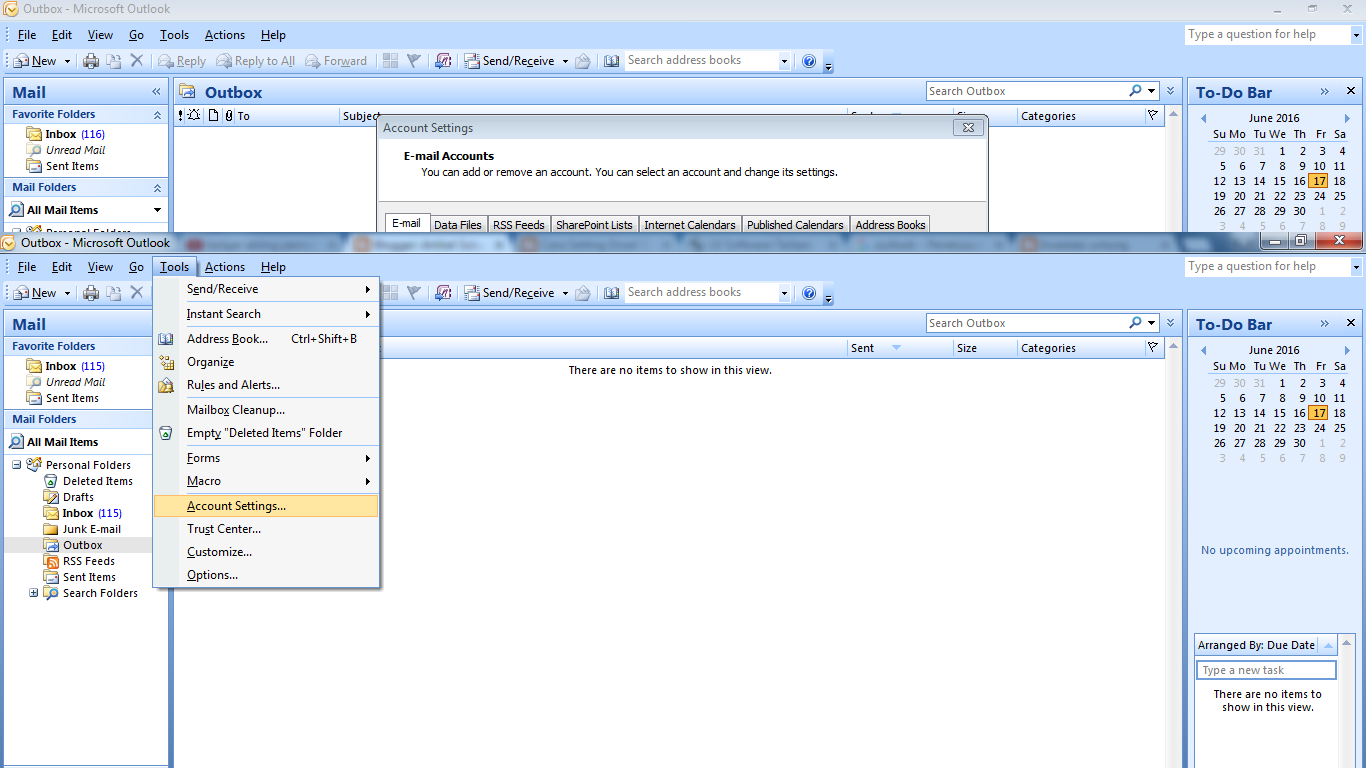1366x768 pixels.
Task: Collapse Personal Folders tree node
Action: click(17, 465)
